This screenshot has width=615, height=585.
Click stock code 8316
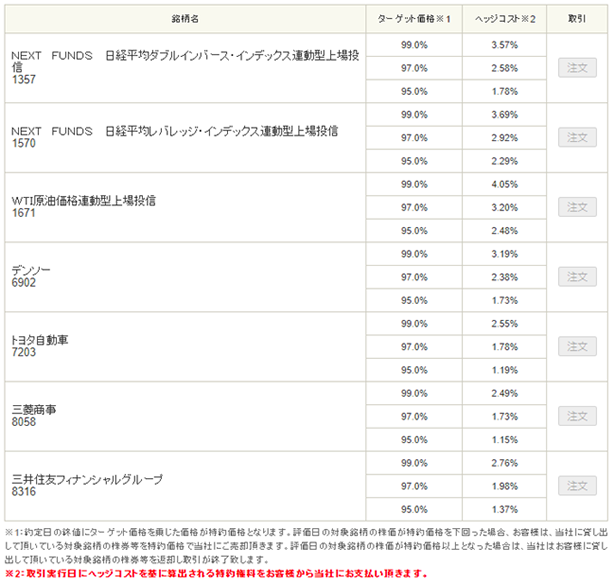pos(24,492)
